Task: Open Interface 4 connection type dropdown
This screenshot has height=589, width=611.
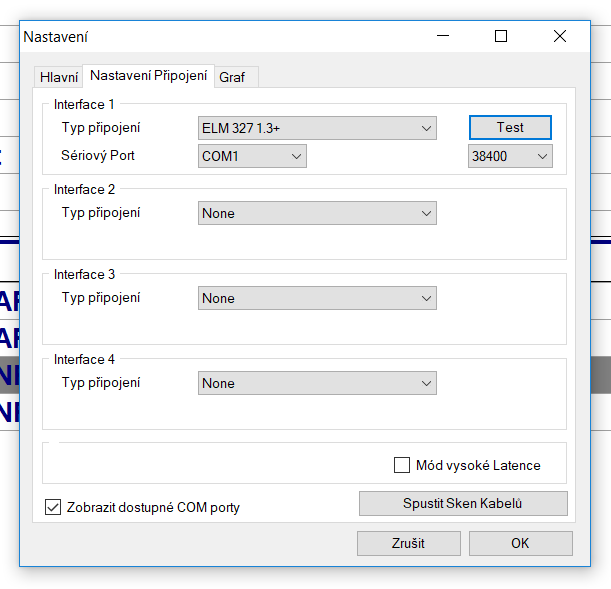Action: tap(317, 383)
